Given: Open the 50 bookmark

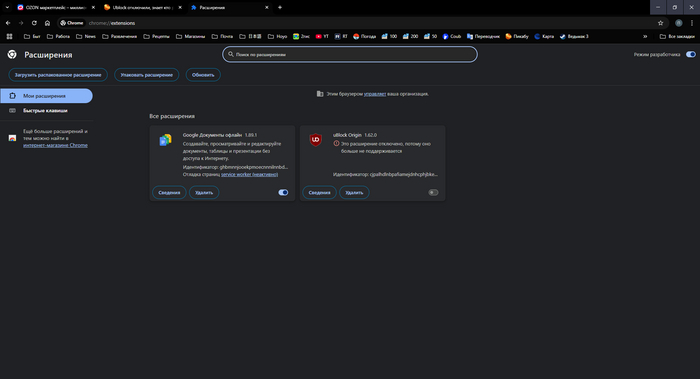Looking at the screenshot, I should pyautogui.click(x=431, y=37).
